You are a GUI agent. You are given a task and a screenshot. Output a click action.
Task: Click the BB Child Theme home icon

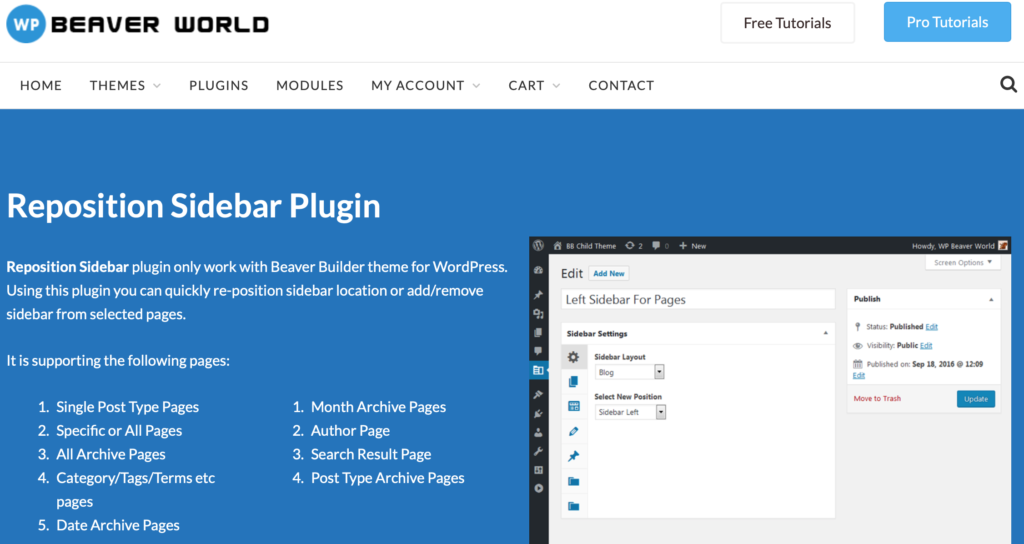point(557,246)
